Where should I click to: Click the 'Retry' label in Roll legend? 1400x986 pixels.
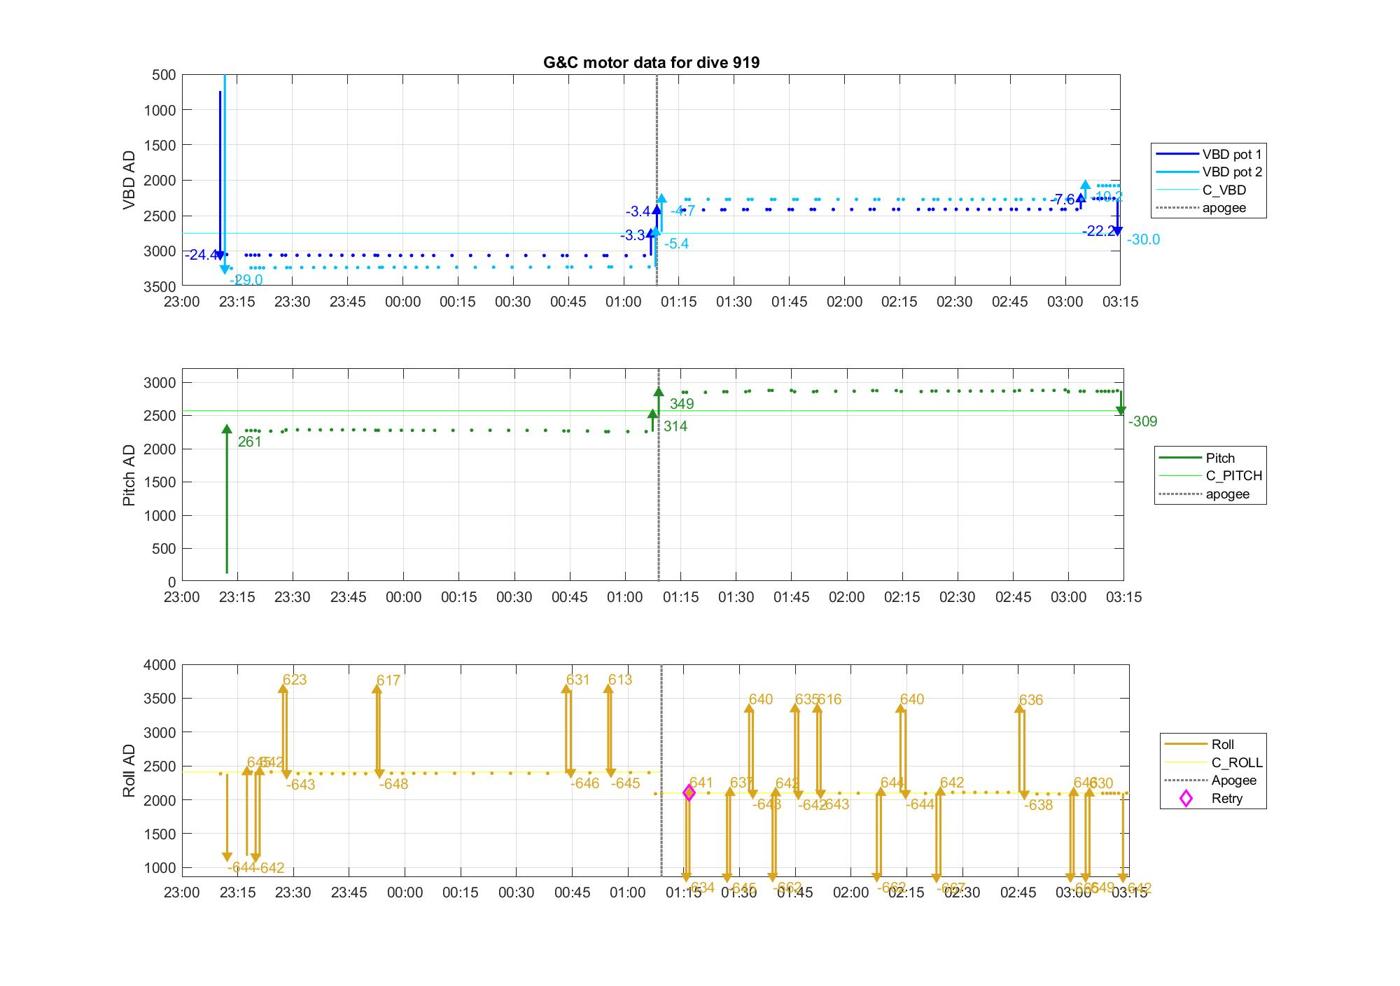click(1227, 798)
